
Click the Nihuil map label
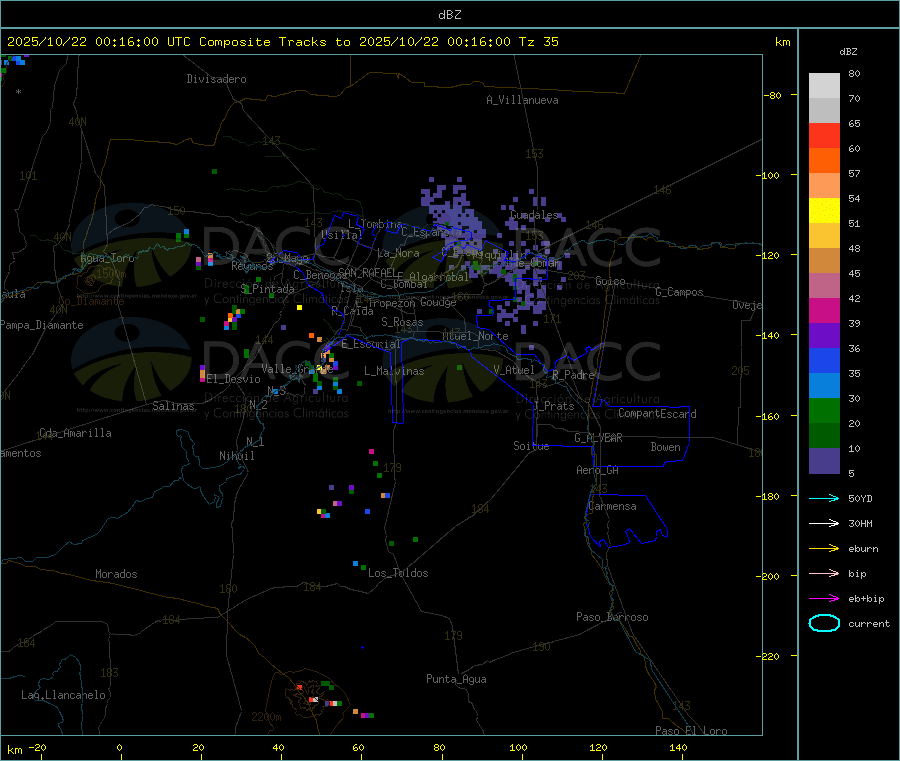pyautogui.click(x=236, y=456)
